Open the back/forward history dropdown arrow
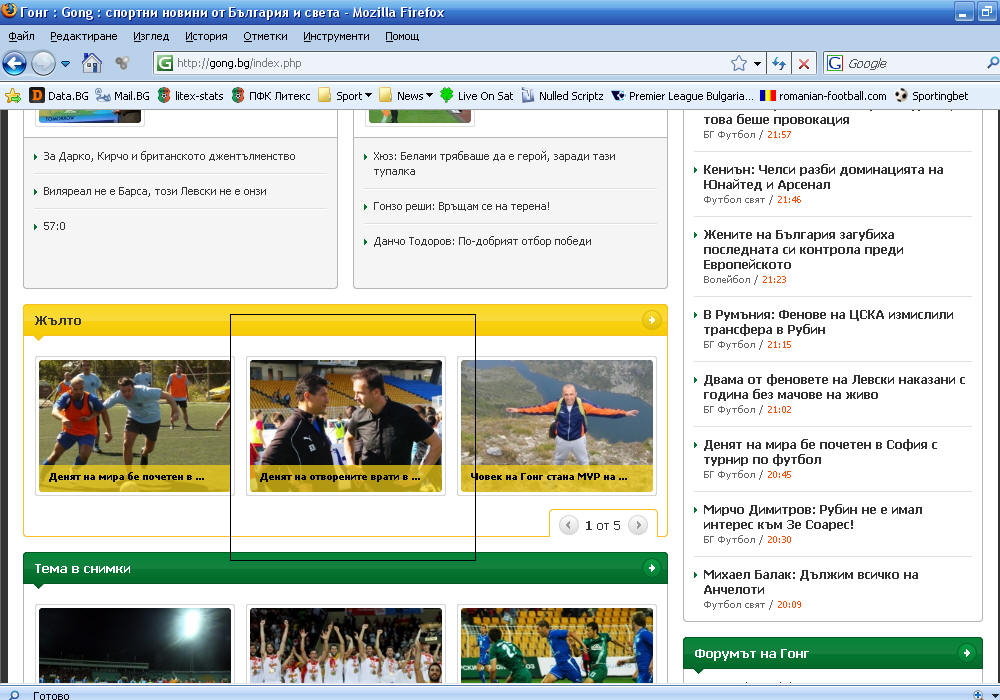Viewport: 1000px width, 700px height. tap(65, 64)
